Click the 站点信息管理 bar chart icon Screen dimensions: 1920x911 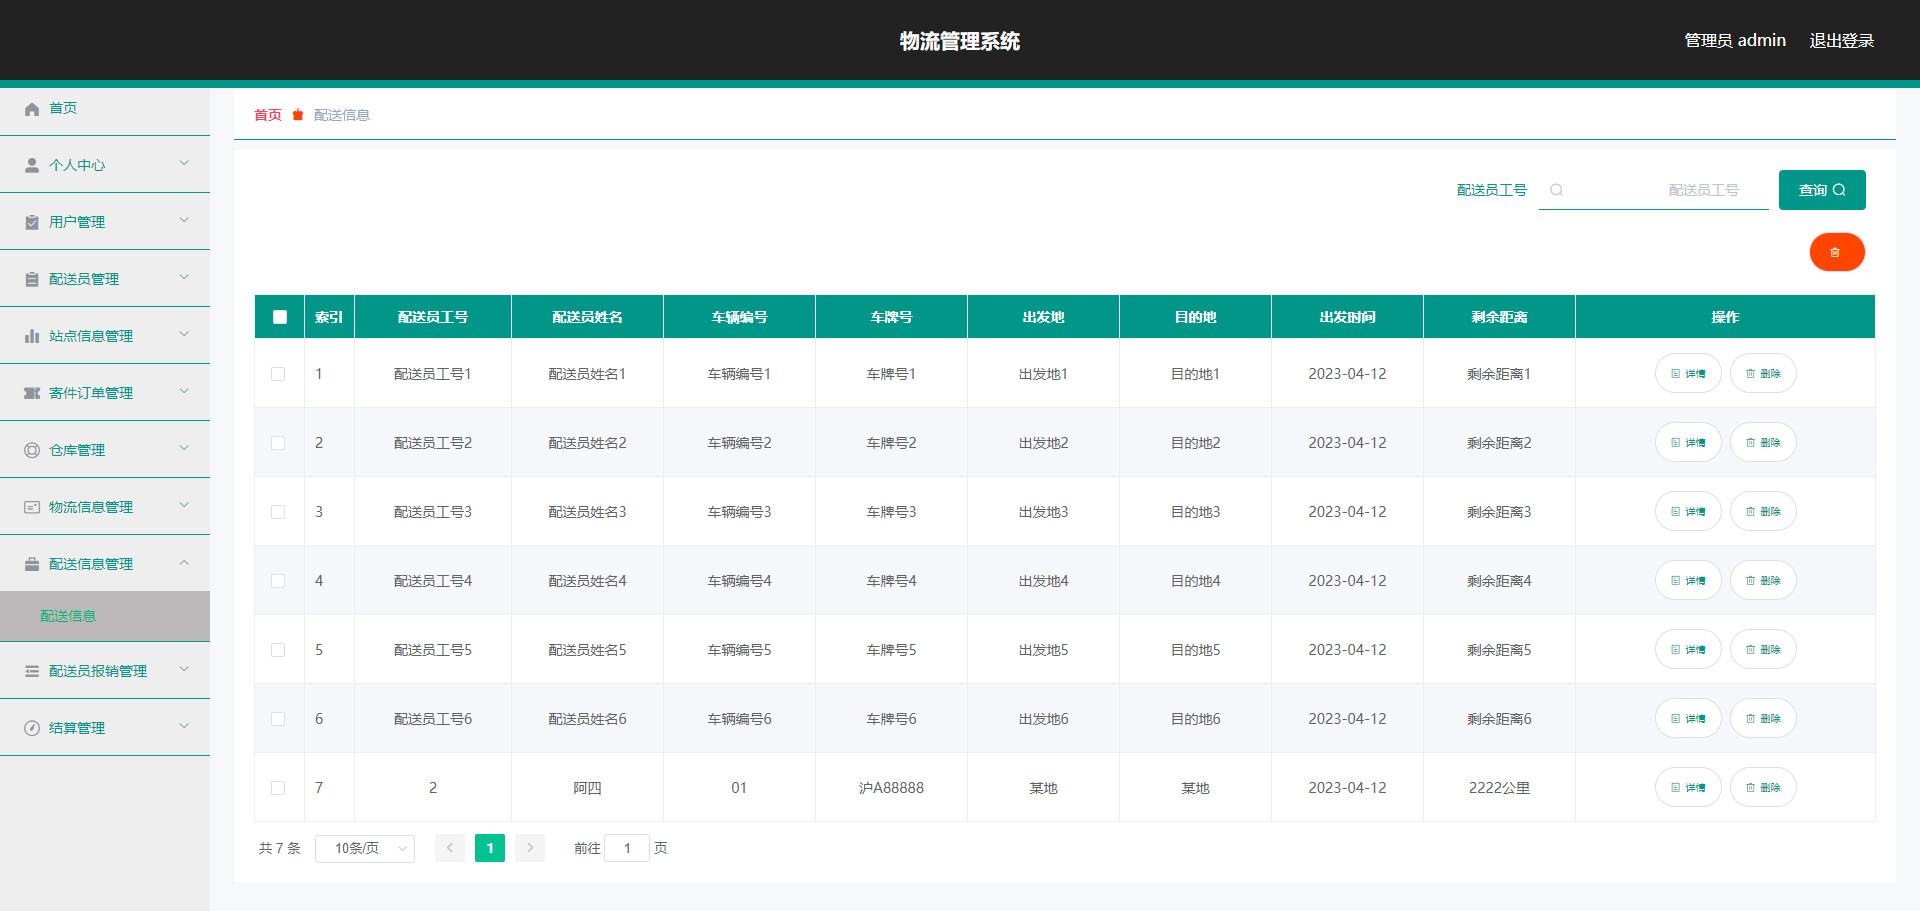pos(32,336)
